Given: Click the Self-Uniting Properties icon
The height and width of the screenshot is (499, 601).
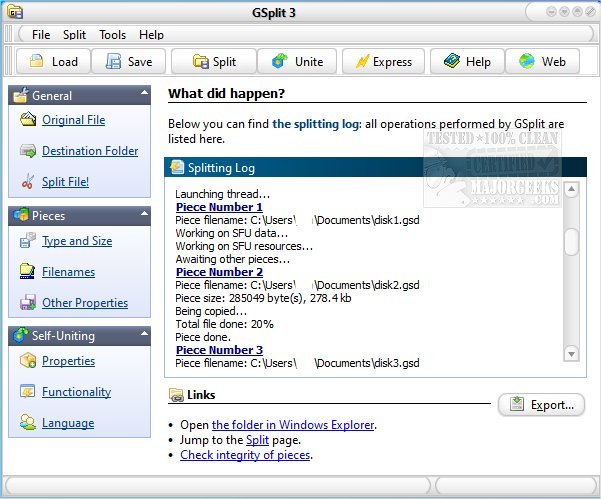Looking at the screenshot, I should tap(26, 362).
